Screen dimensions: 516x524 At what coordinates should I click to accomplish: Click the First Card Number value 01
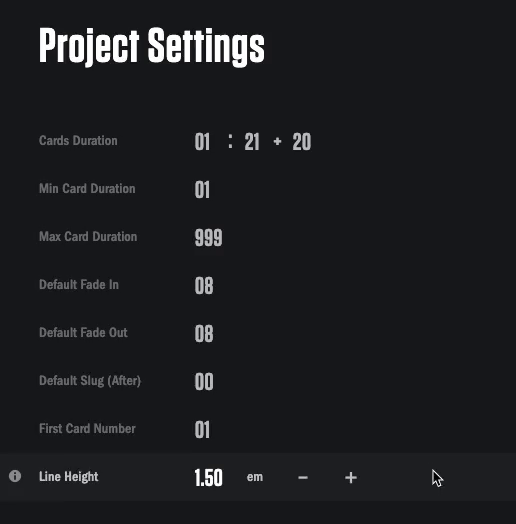click(x=202, y=429)
